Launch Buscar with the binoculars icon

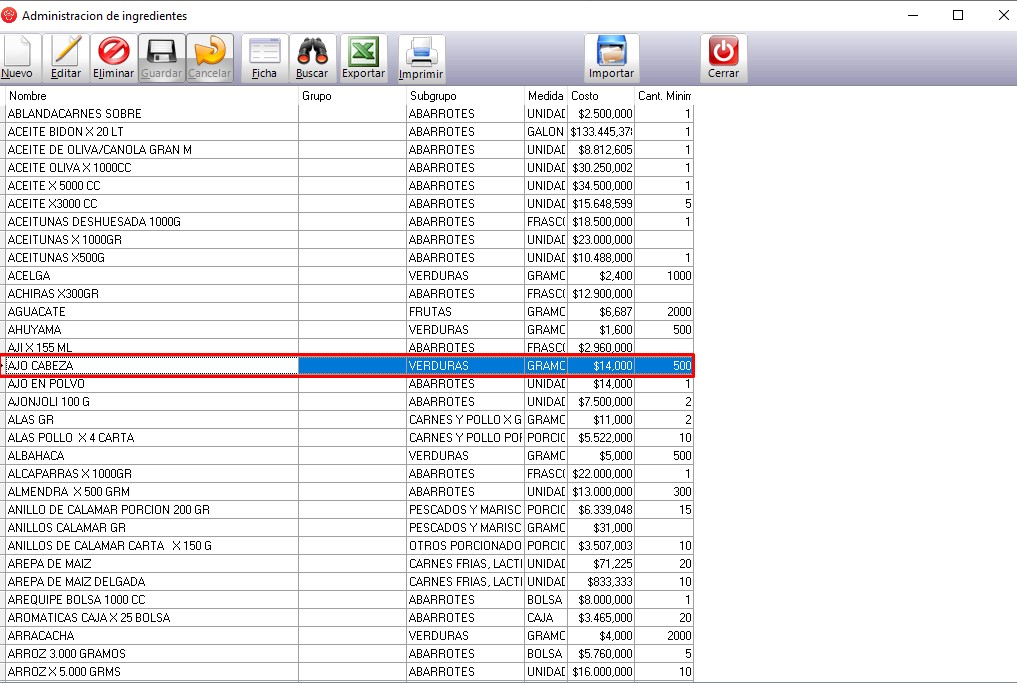point(312,58)
